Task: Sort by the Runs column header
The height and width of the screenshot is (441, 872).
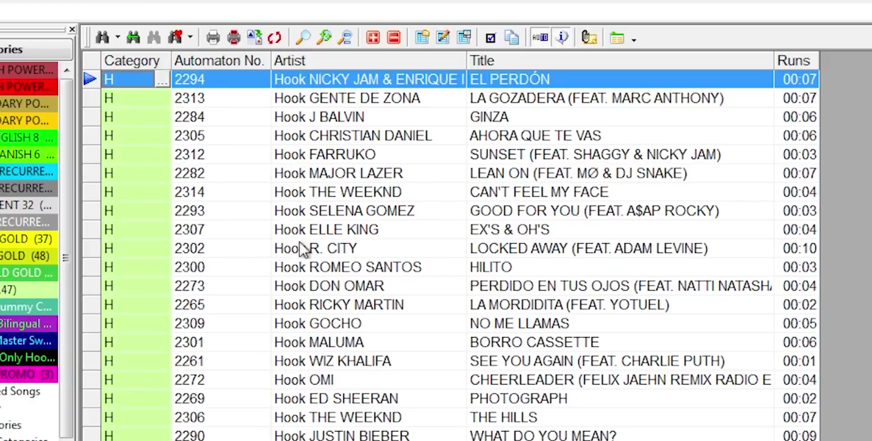Action: (796, 61)
